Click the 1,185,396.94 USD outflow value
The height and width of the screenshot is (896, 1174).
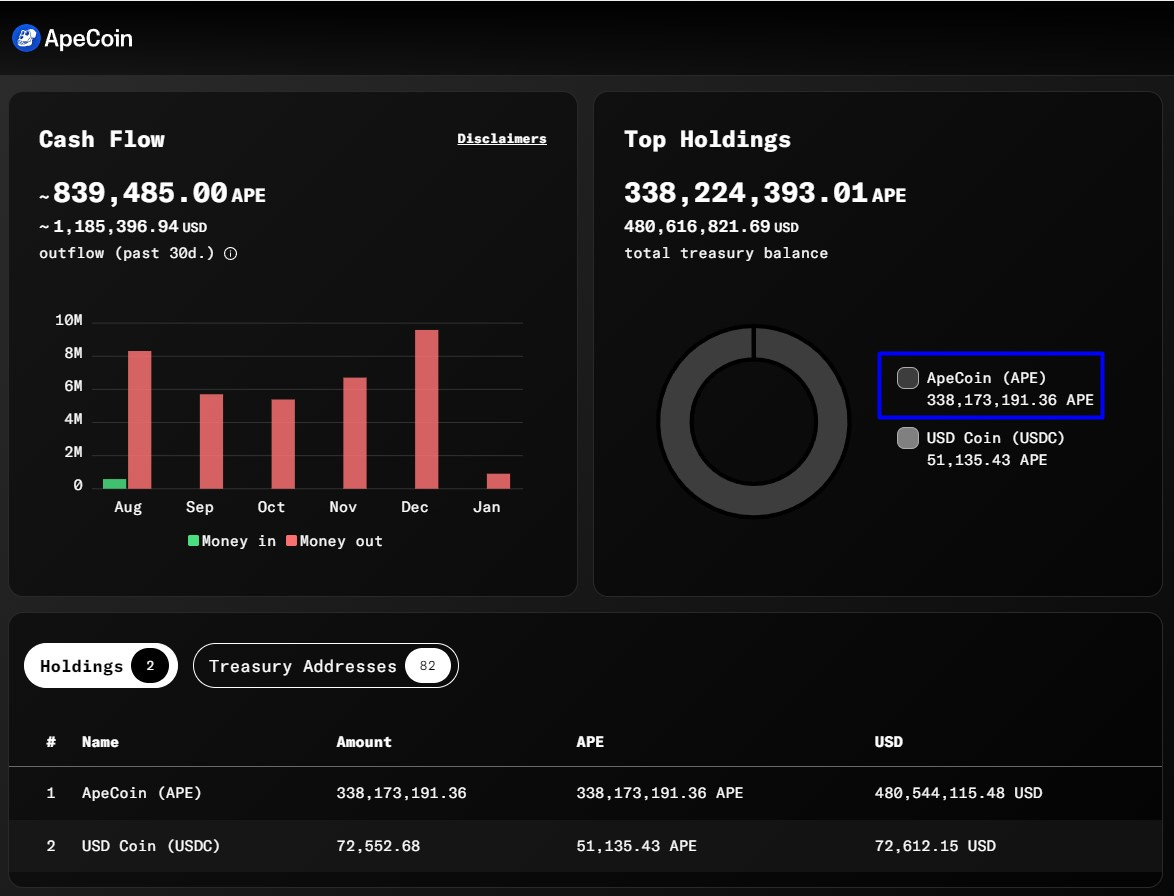pyautogui.click(x=123, y=226)
